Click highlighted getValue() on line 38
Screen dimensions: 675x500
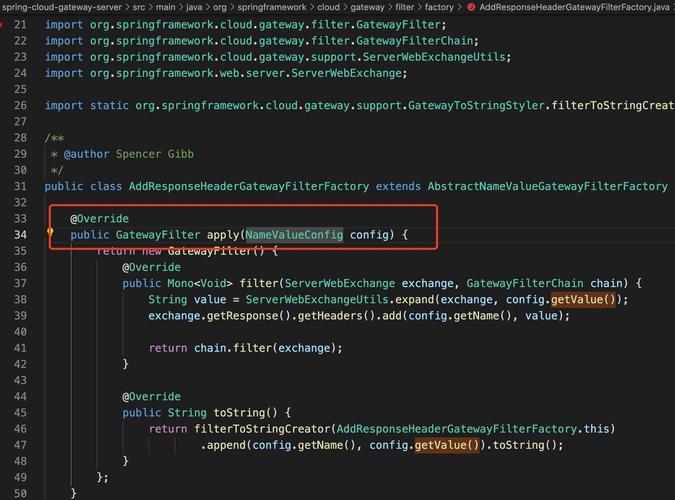pos(583,299)
